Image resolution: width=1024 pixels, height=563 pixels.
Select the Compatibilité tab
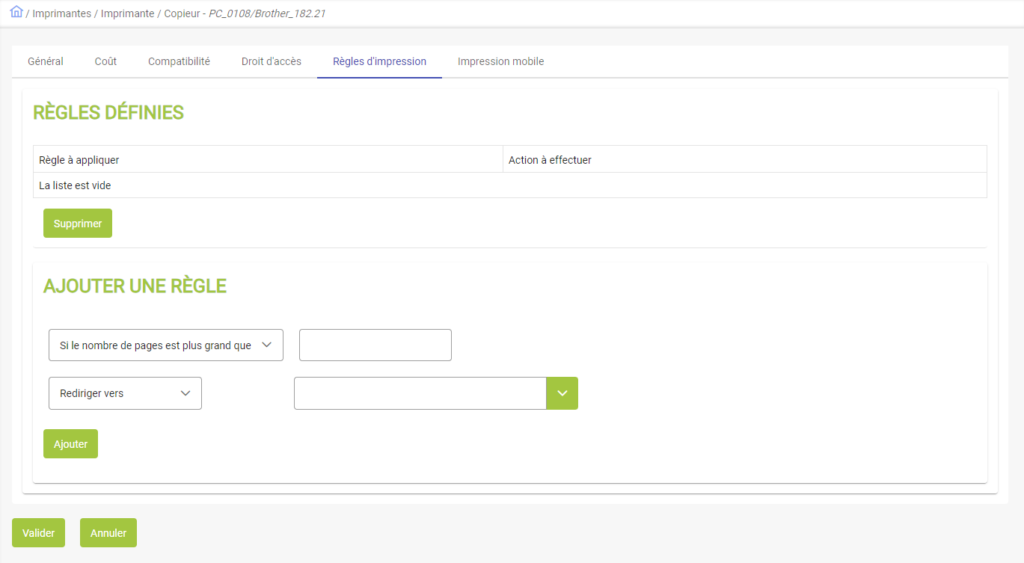coord(179,61)
